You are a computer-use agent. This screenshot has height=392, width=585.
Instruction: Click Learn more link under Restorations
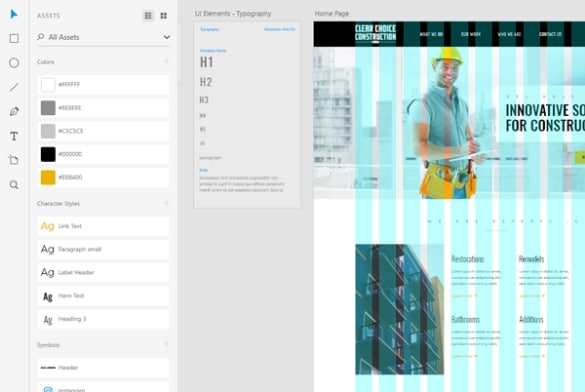click(x=464, y=296)
